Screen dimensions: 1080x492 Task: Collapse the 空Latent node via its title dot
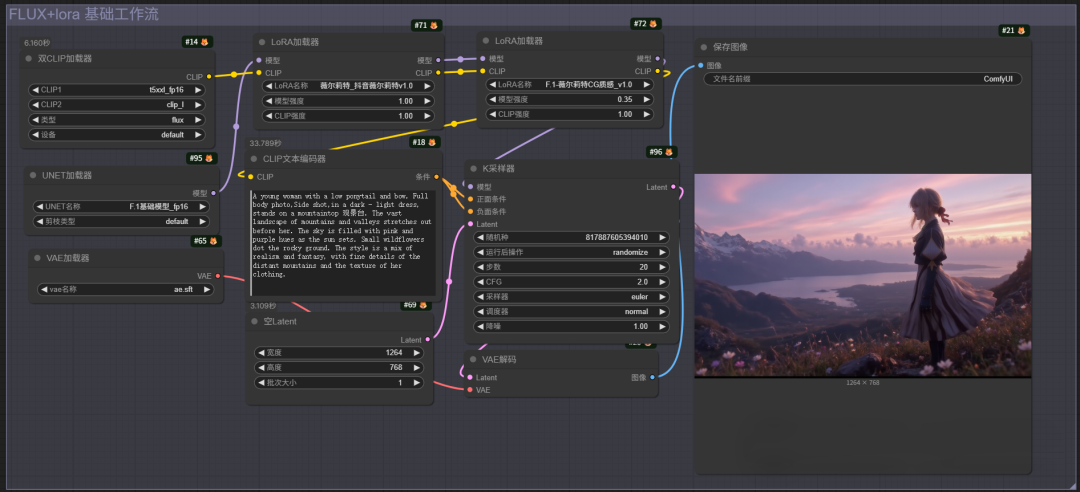click(254, 322)
